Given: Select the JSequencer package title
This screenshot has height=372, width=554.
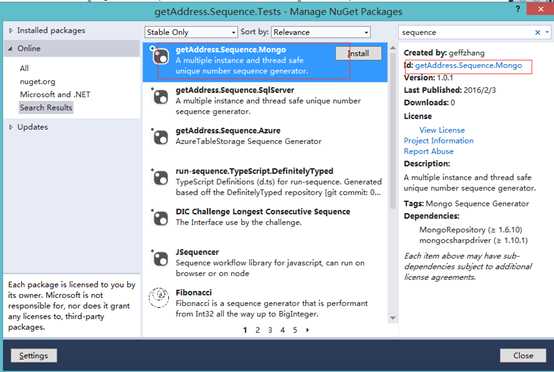Looking at the screenshot, I should click(x=197, y=252).
